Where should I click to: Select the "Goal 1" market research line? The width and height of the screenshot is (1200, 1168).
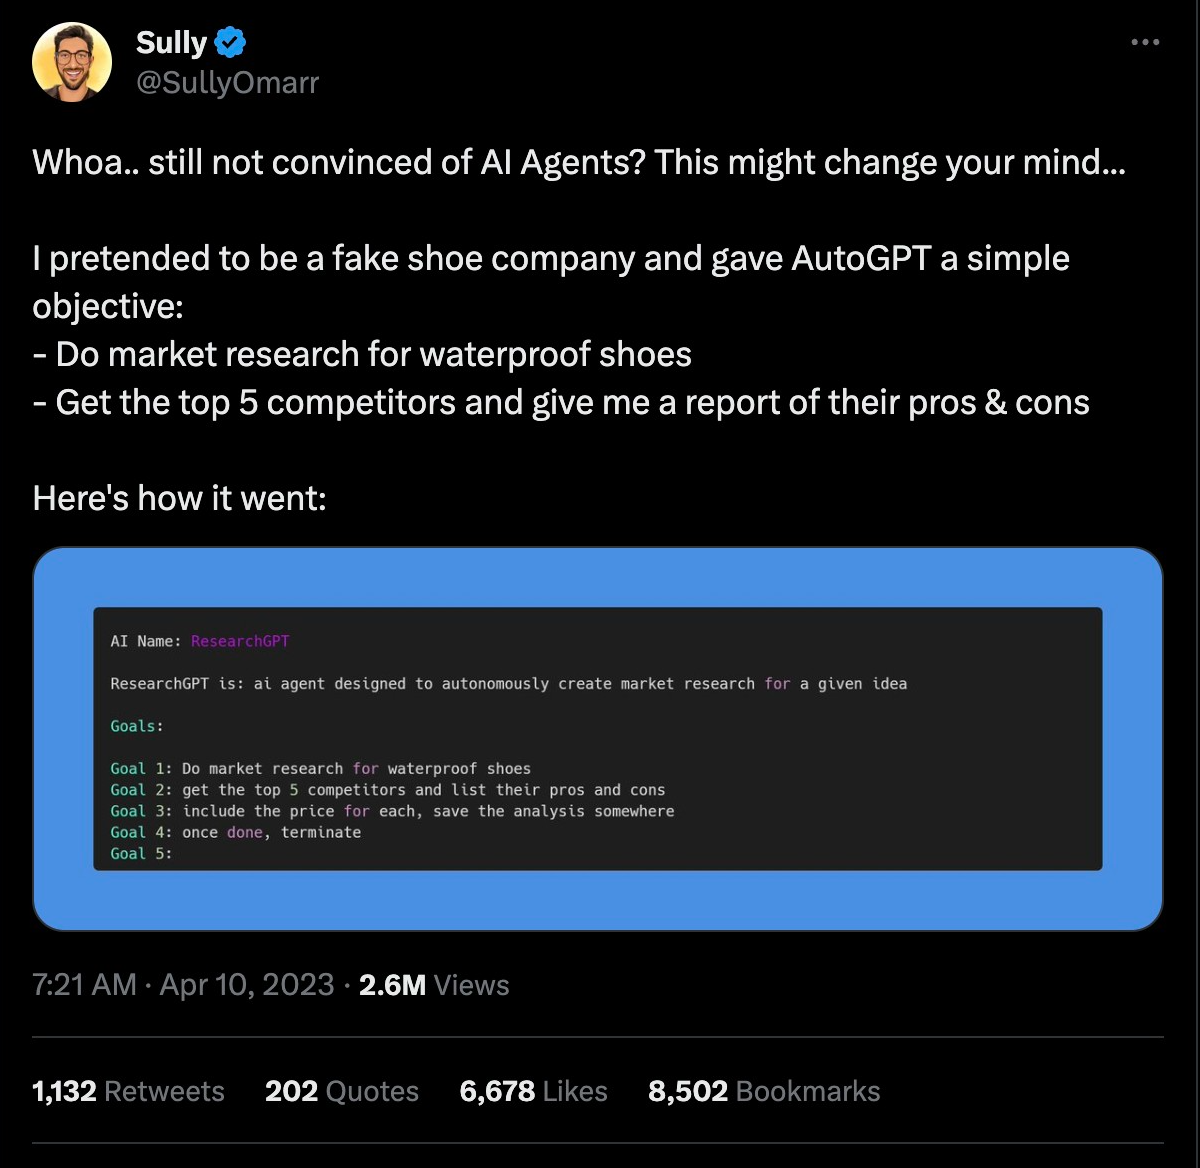click(320, 768)
